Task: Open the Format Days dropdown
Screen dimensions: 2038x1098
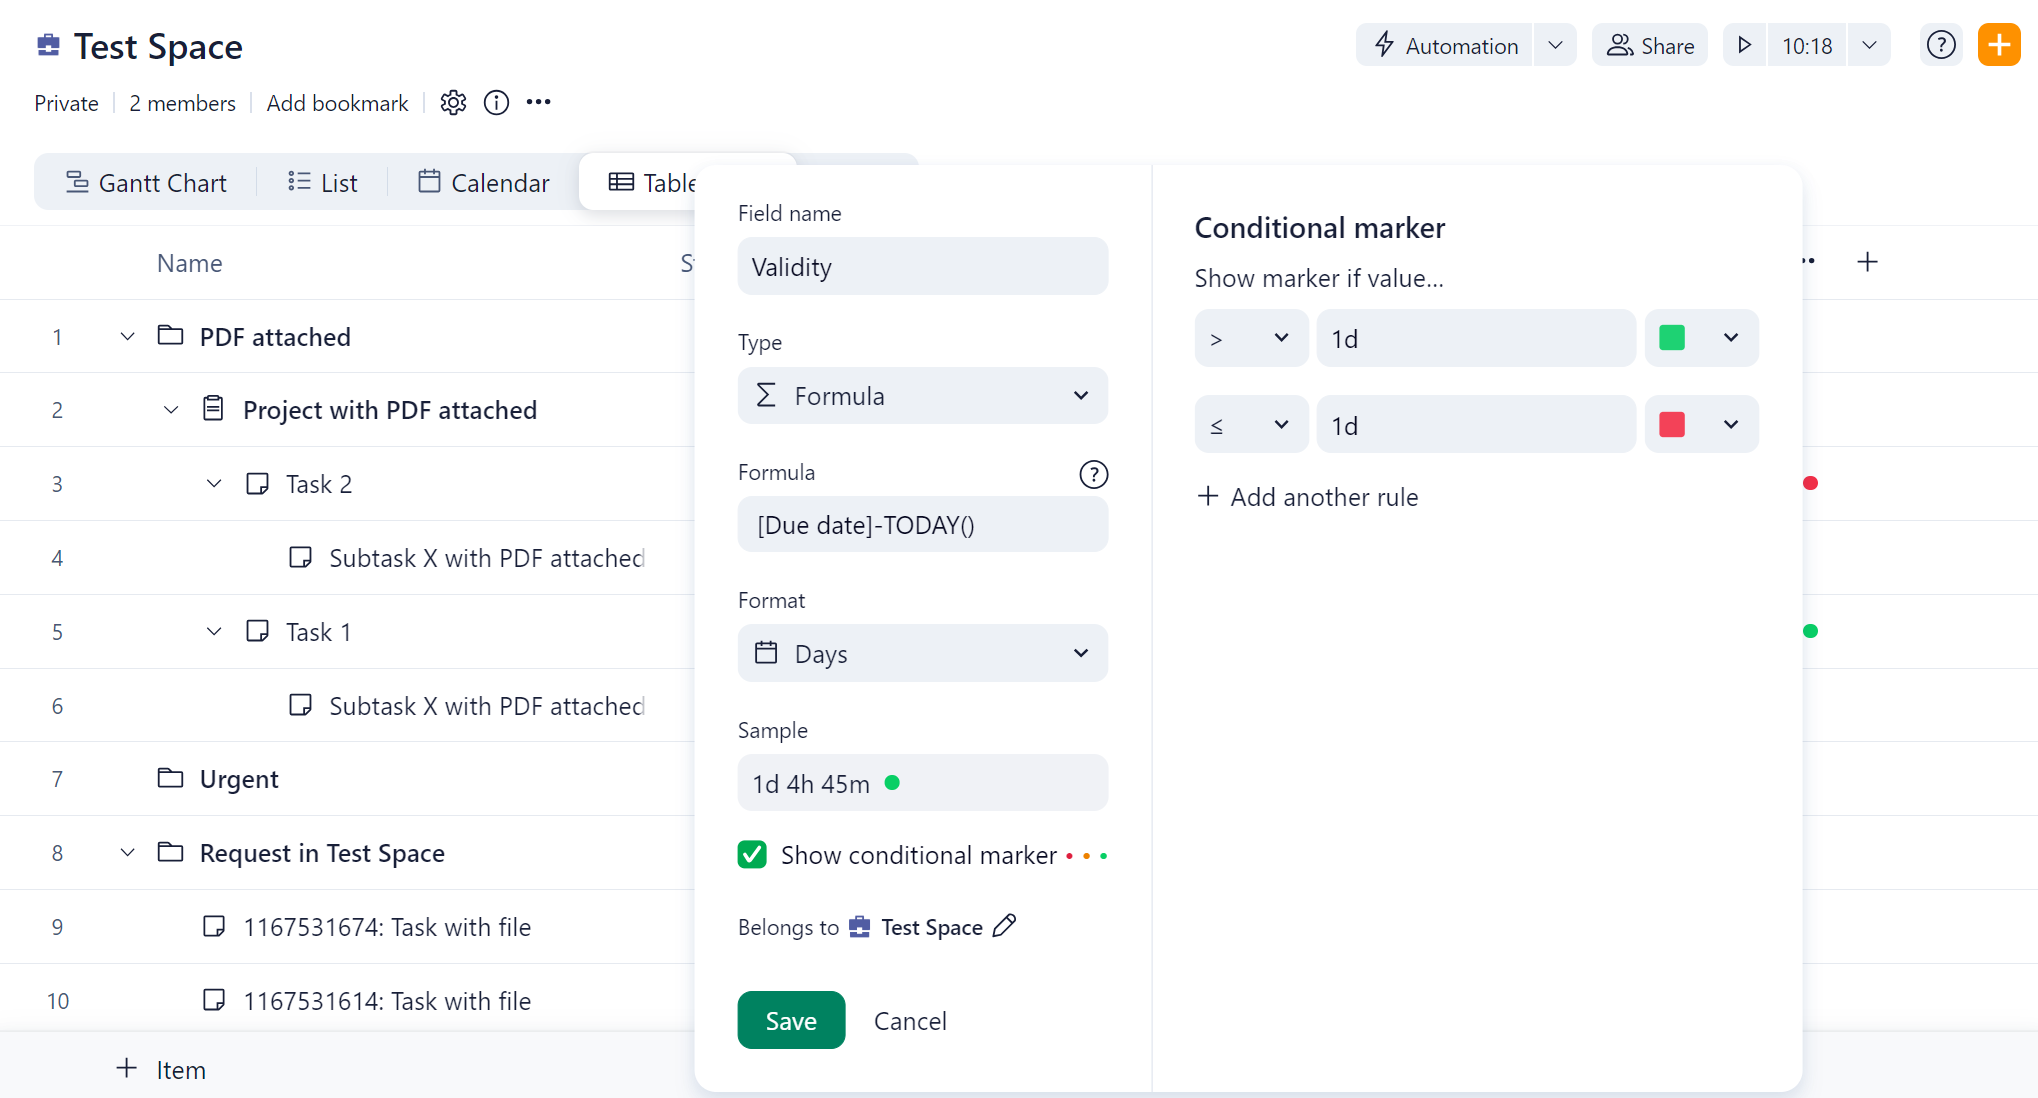Action: [x=922, y=654]
